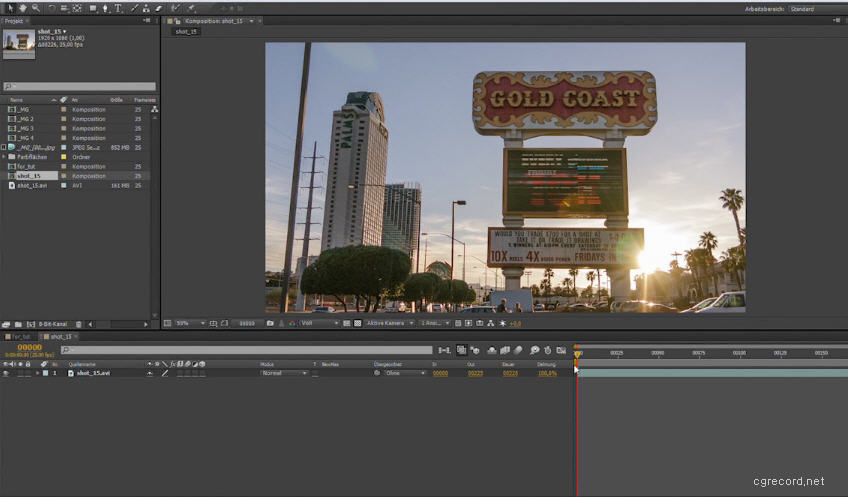Open the view layout dropdown in viewer

pos(435,323)
